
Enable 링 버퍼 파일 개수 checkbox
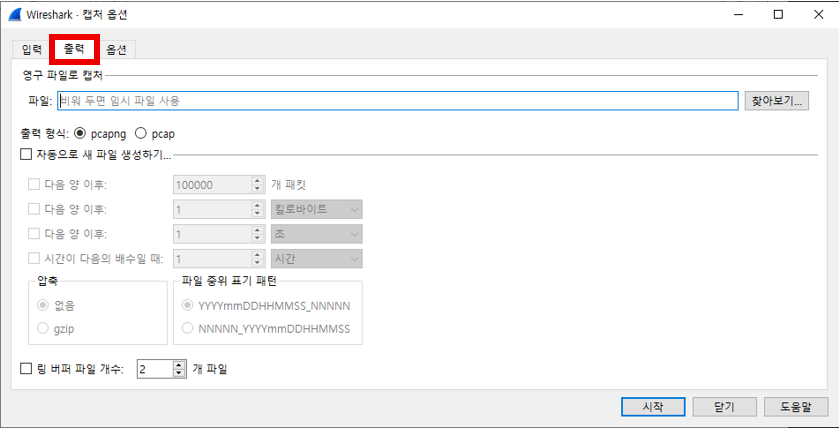coord(26,369)
